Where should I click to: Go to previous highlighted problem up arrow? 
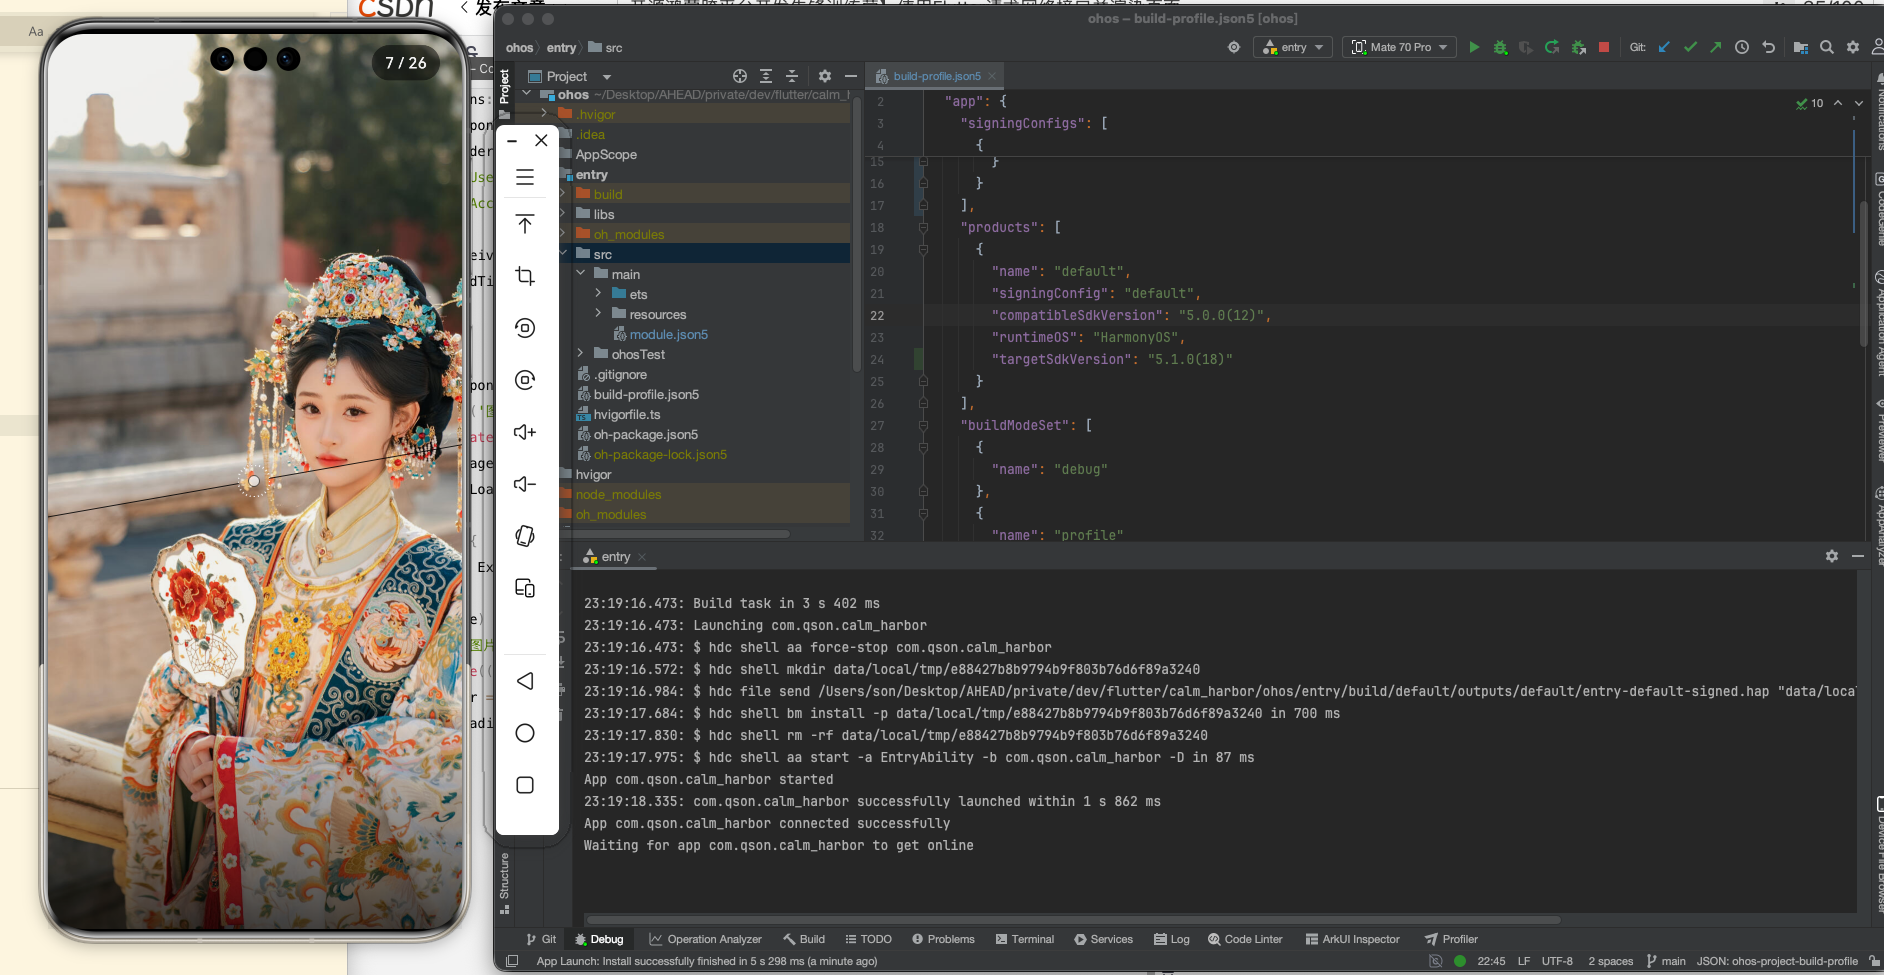coord(1838,103)
